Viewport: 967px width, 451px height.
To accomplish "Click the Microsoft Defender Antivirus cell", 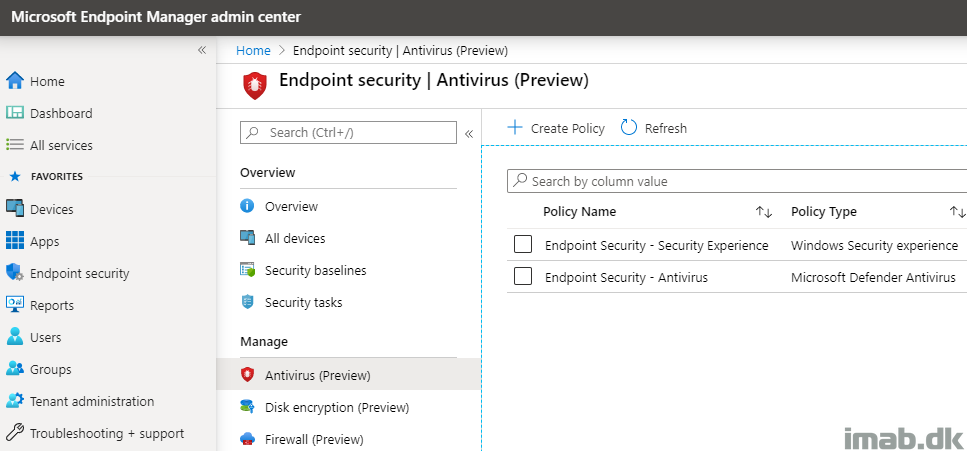I will click(x=873, y=278).
